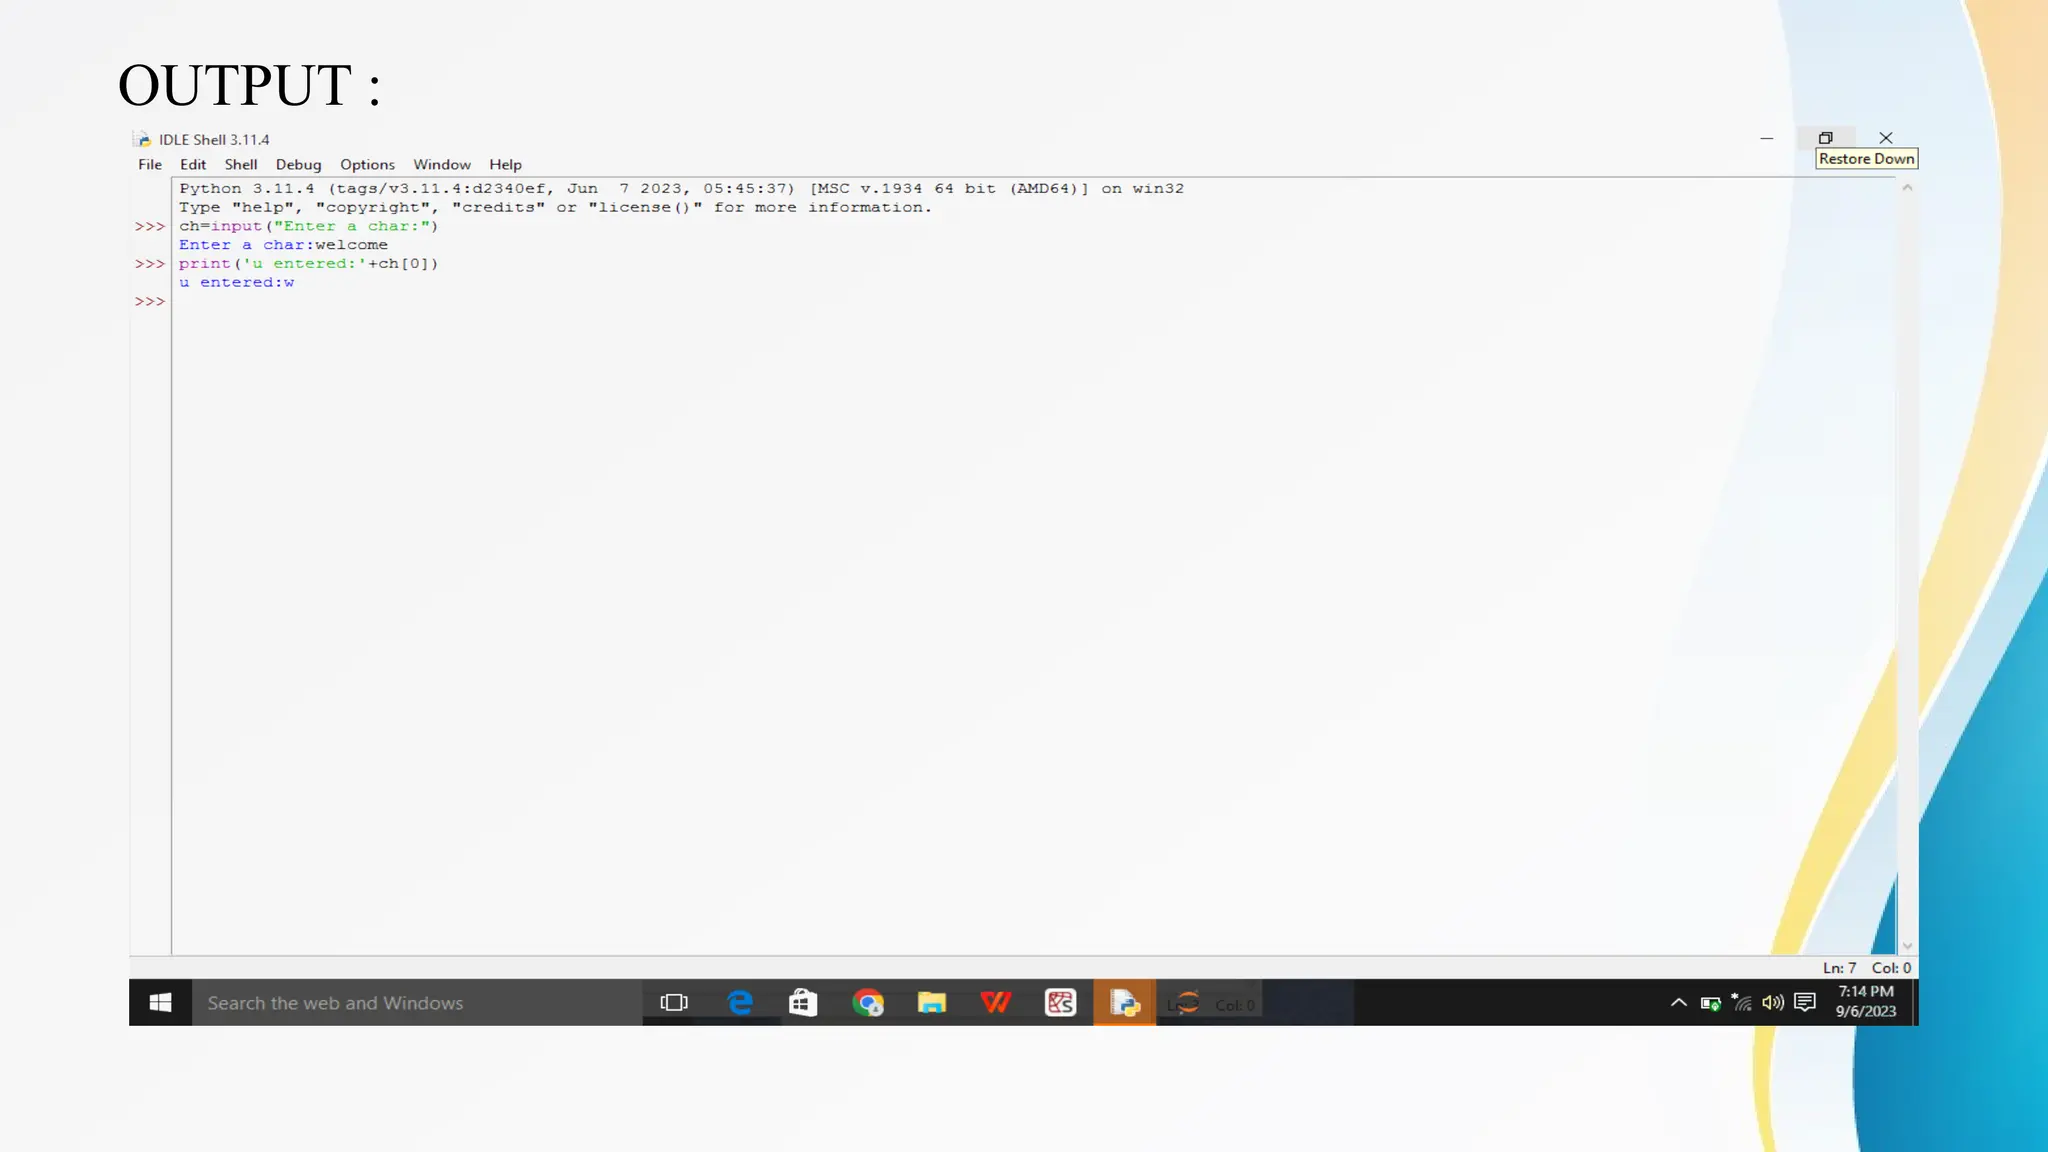This screenshot has height=1152, width=2048.
Task: Click the print('u entered:'+ch[0]) line
Action: coord(309,264)
